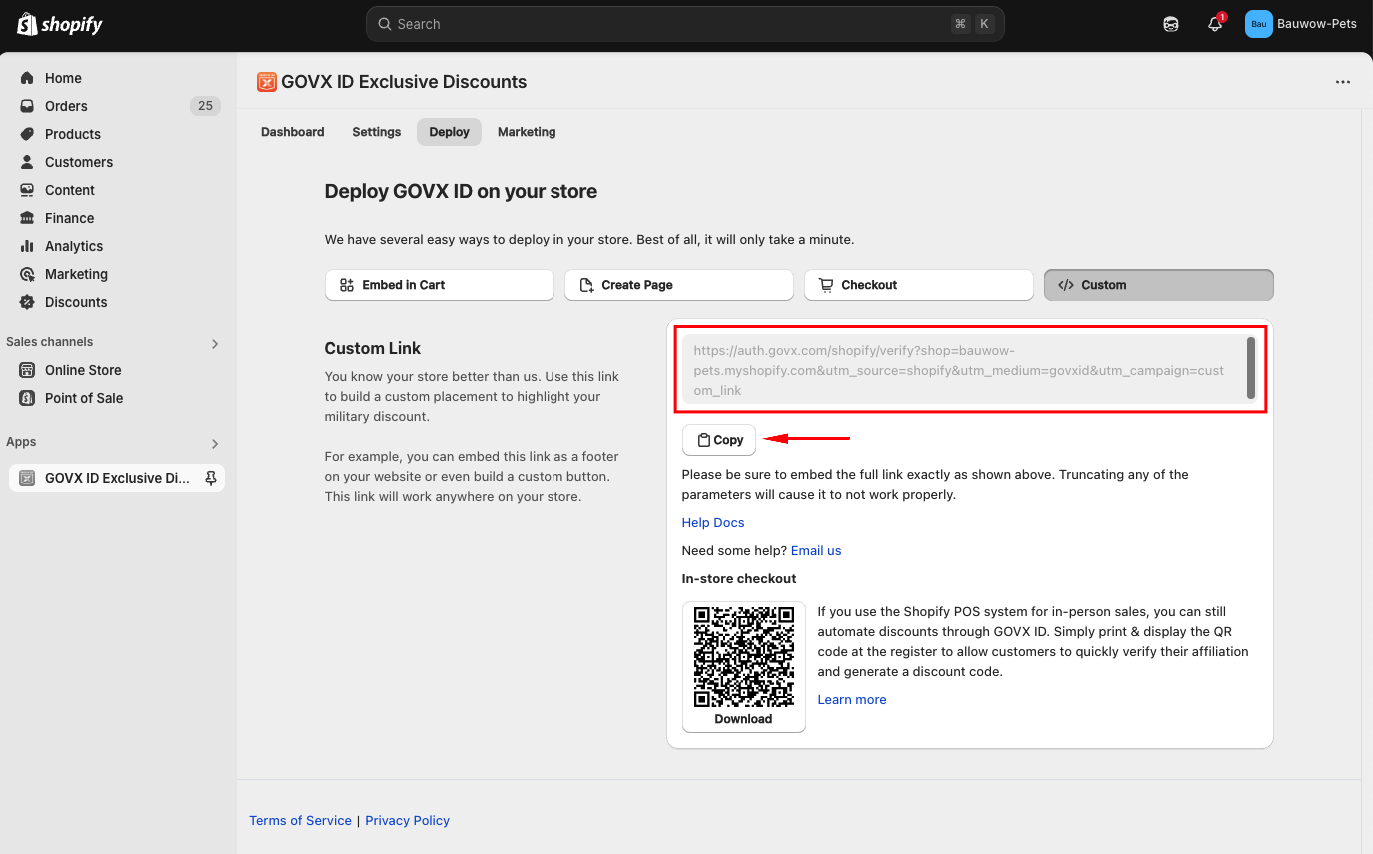Click the Orders inbox icon
1373x854 pixels.
(x=27, y=106)
